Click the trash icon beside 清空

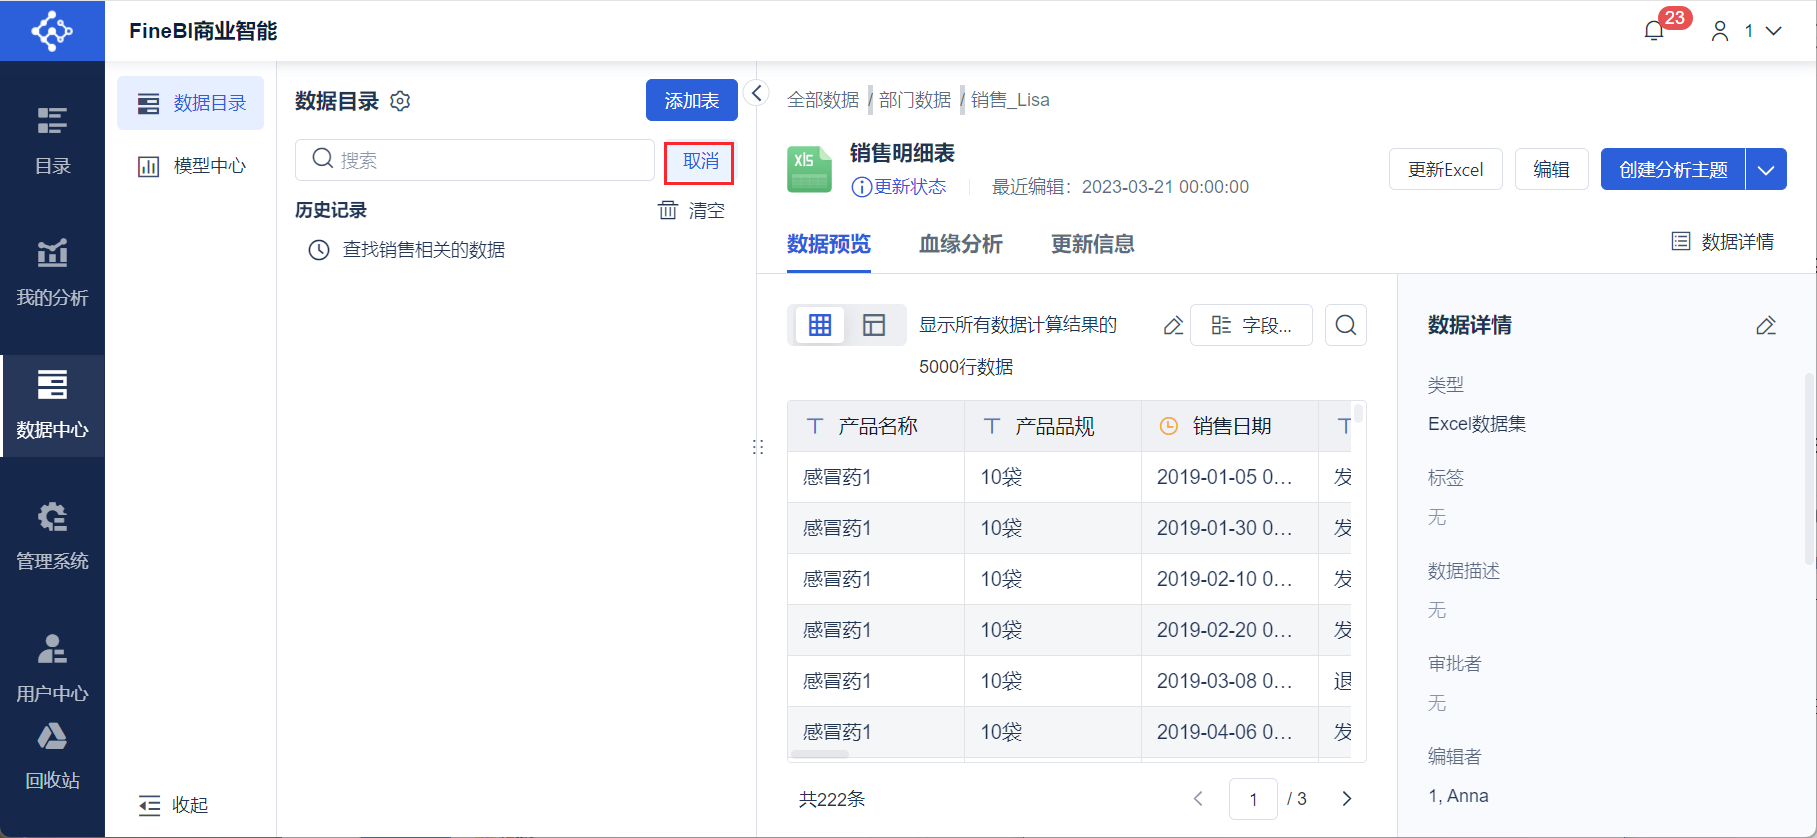coord(667,210)
